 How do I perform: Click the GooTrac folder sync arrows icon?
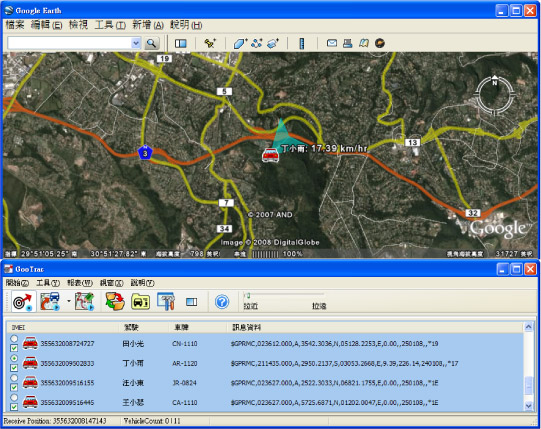click(x=115, y=301)
